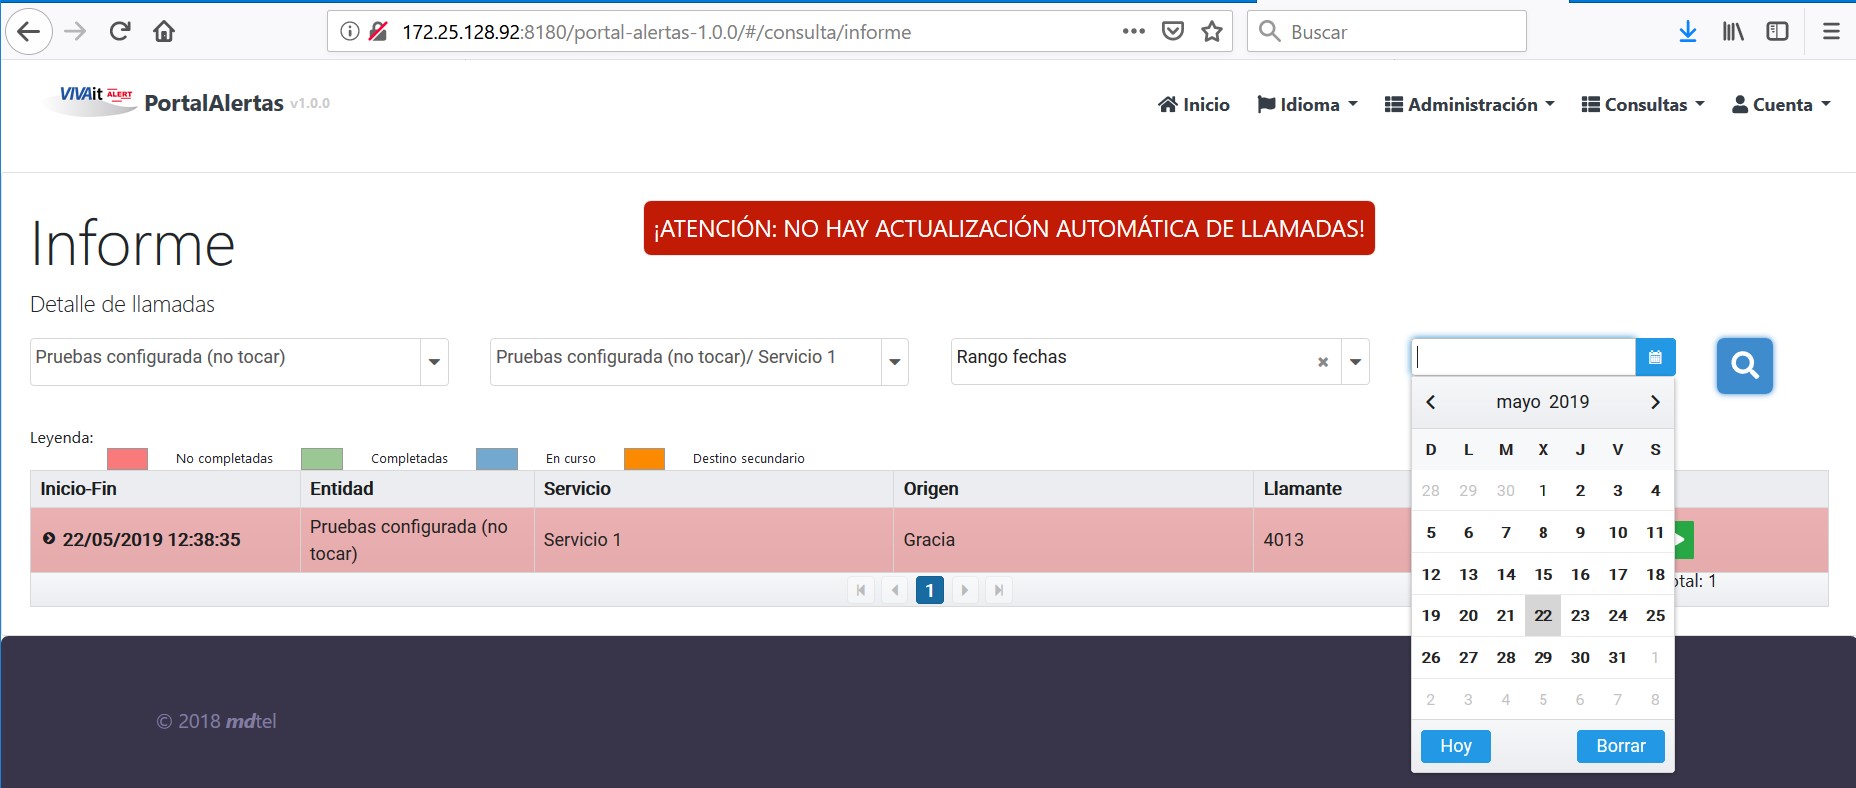Click the green play button in row
1856x788 pixels.
tap(1684, 540)
